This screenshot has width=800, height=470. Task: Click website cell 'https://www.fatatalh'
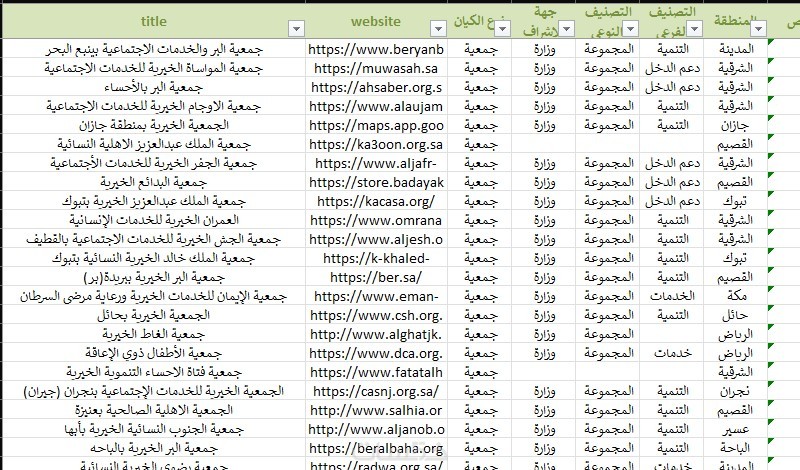376,373
